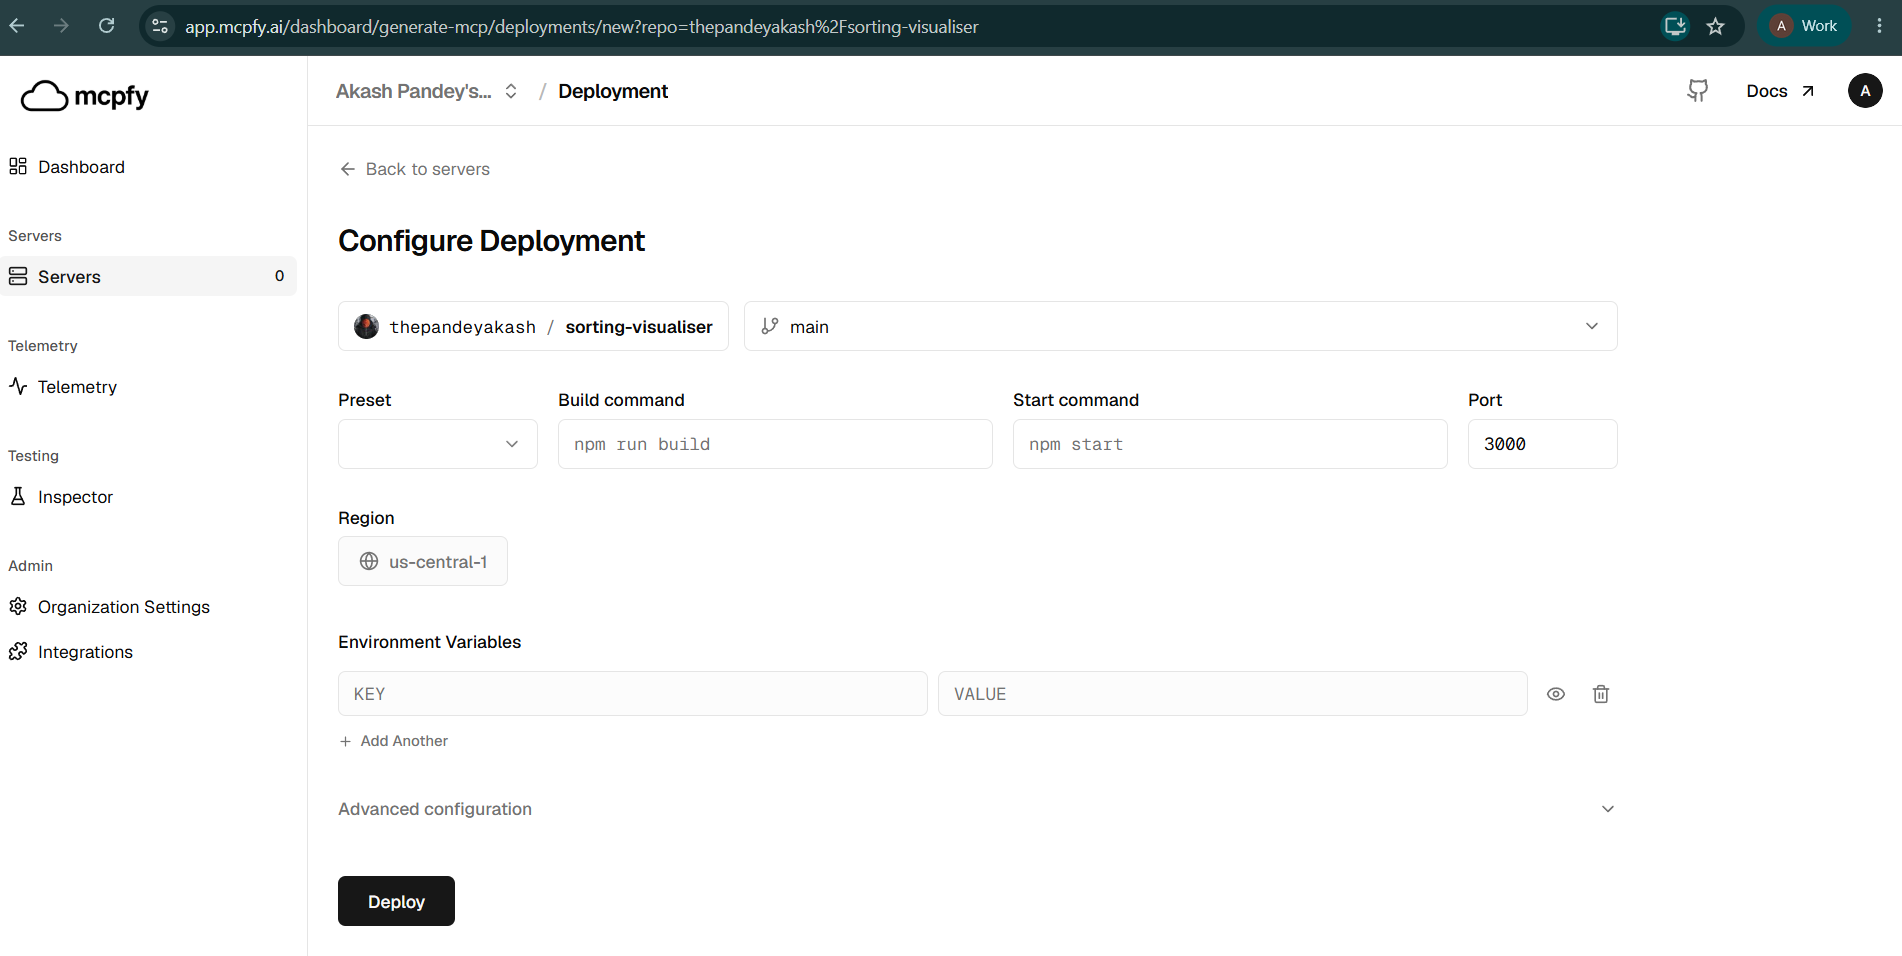Add another environment variable
The image size is (1902, 956).
click(394, 741)
